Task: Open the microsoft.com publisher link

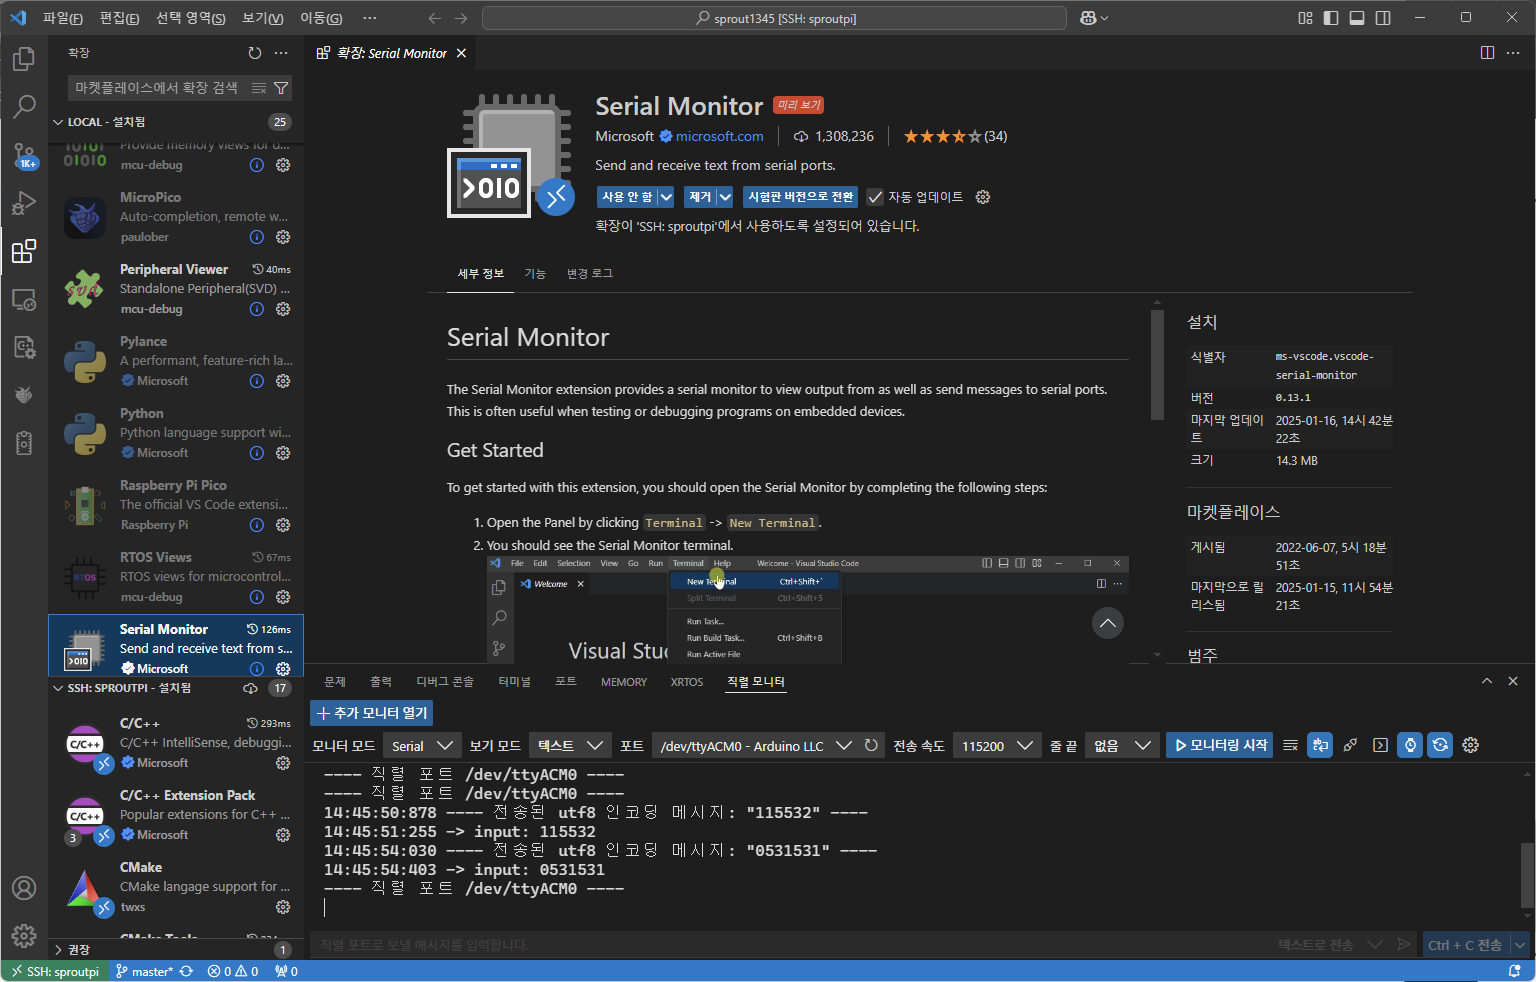Action: [x=719, y=136]
